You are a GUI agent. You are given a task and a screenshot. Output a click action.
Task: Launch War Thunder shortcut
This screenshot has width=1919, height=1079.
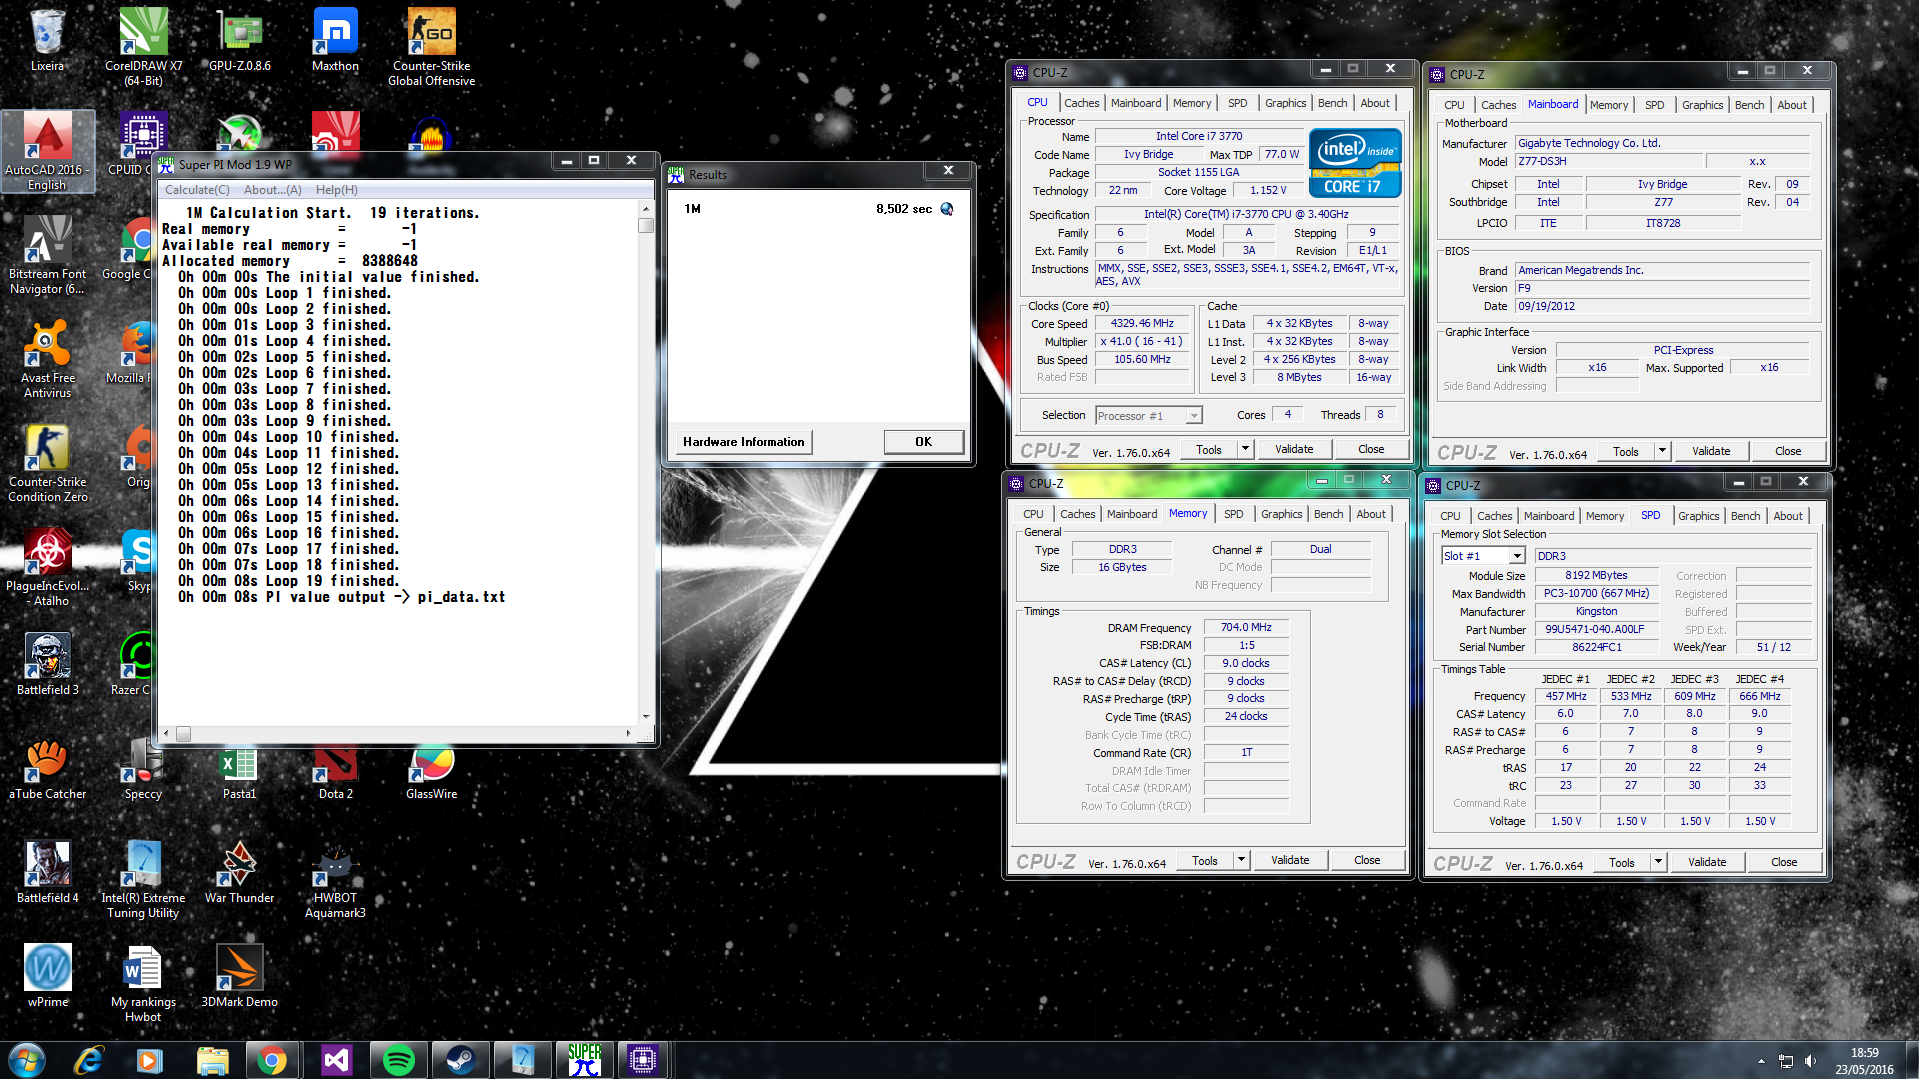click(239, 872)
